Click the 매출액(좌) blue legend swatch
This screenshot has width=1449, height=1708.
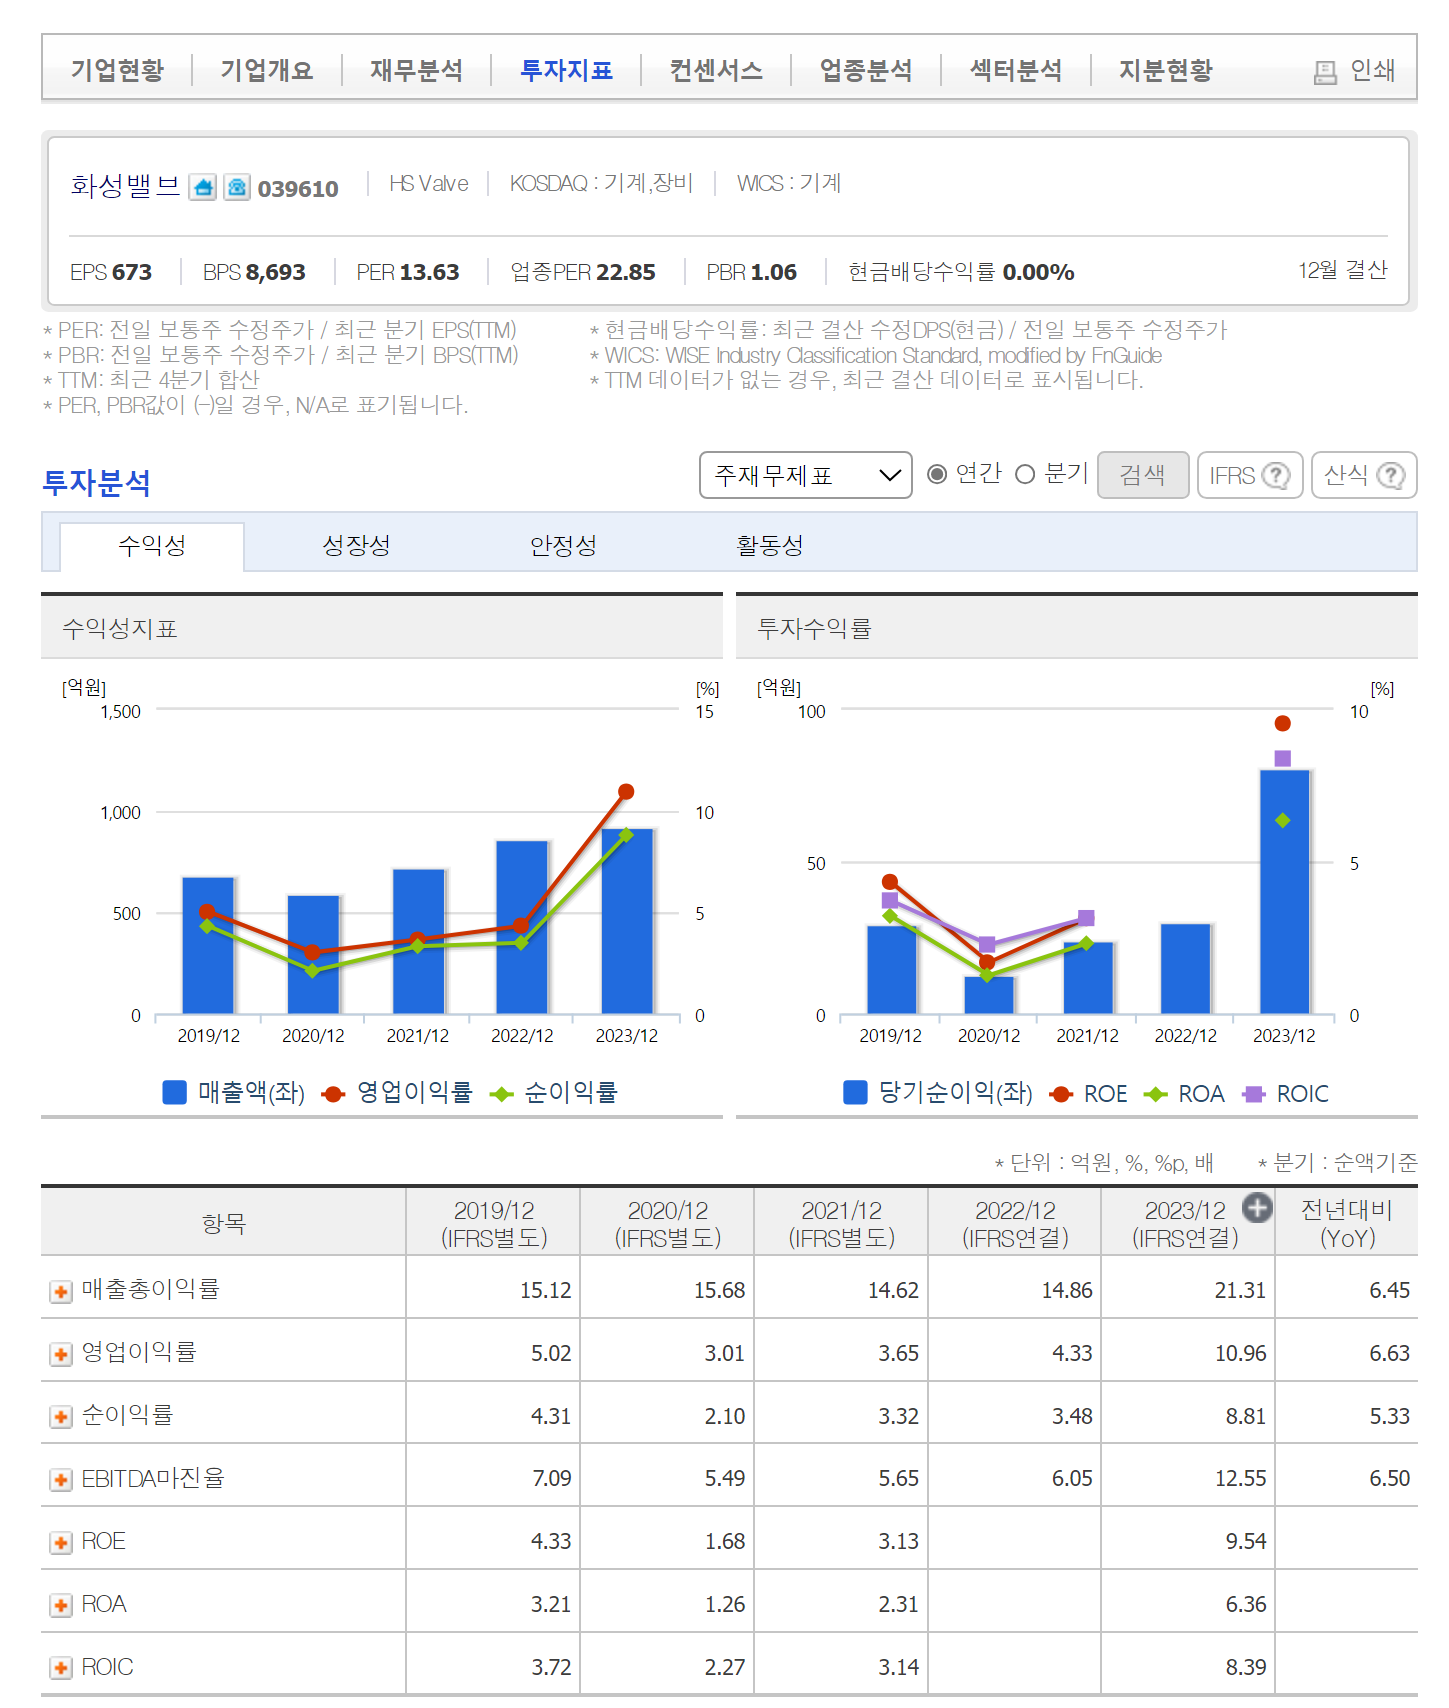[175, 1092]
